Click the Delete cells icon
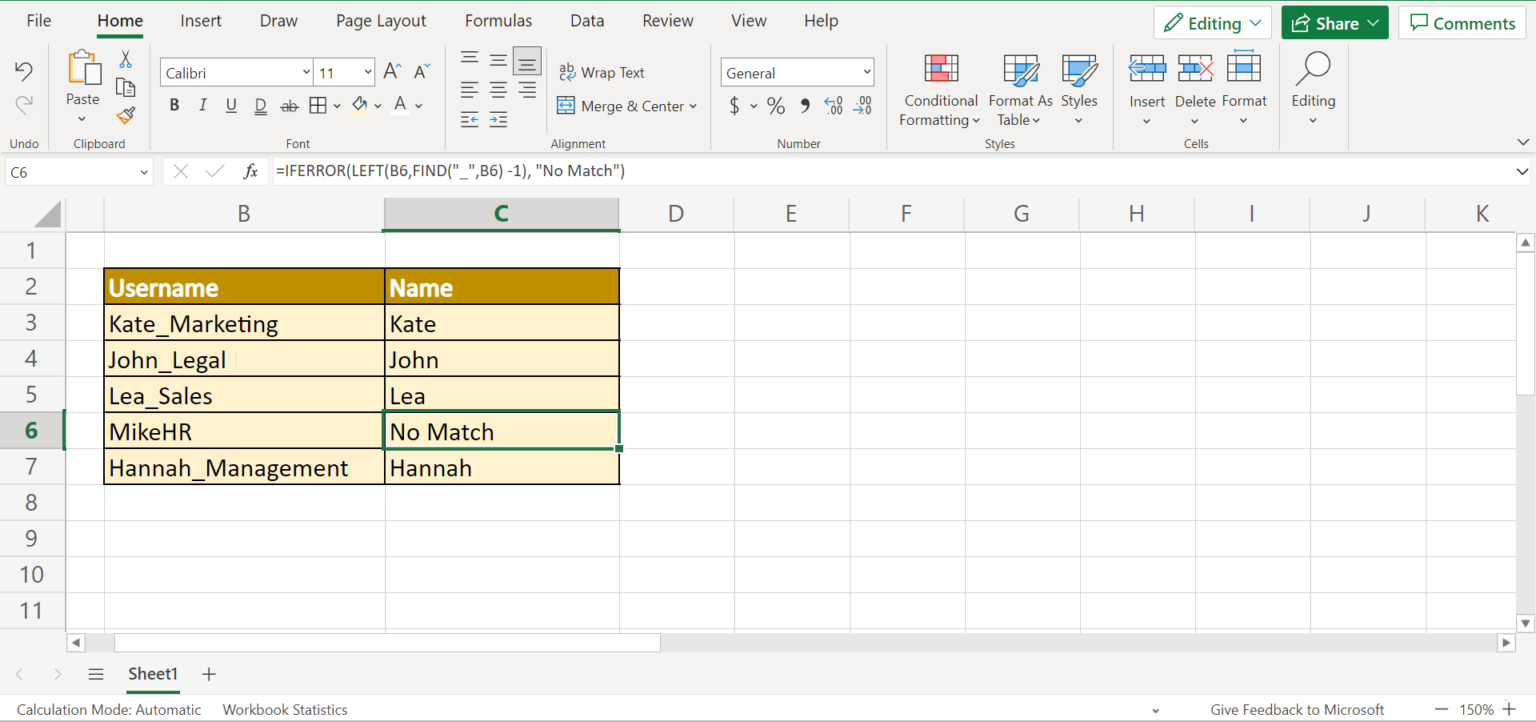This screenshot has height=722, width=1536. pyautogui.click(x=1195, y=69)
